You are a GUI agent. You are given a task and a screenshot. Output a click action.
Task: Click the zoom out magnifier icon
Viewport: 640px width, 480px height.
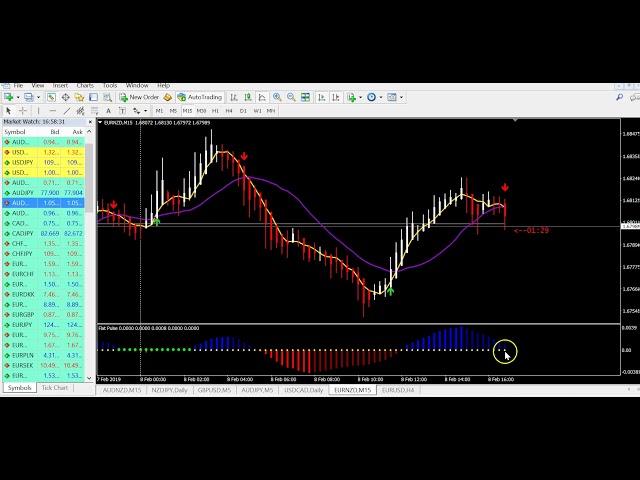(291, 98)
